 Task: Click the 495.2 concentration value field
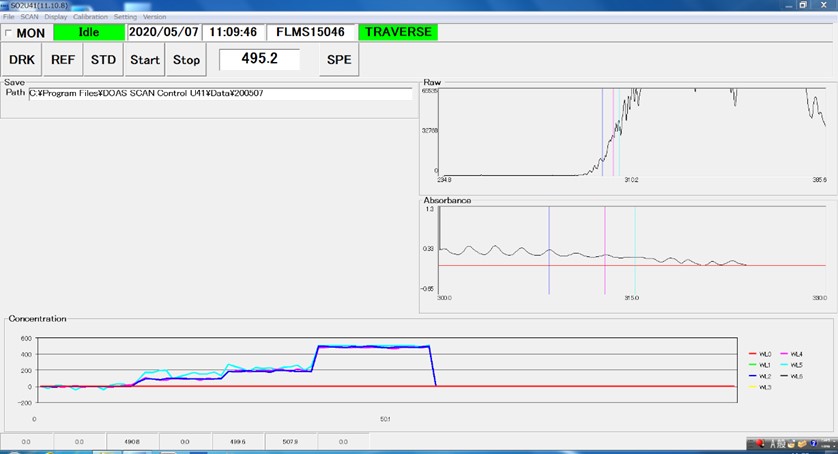tap(259, 59)
